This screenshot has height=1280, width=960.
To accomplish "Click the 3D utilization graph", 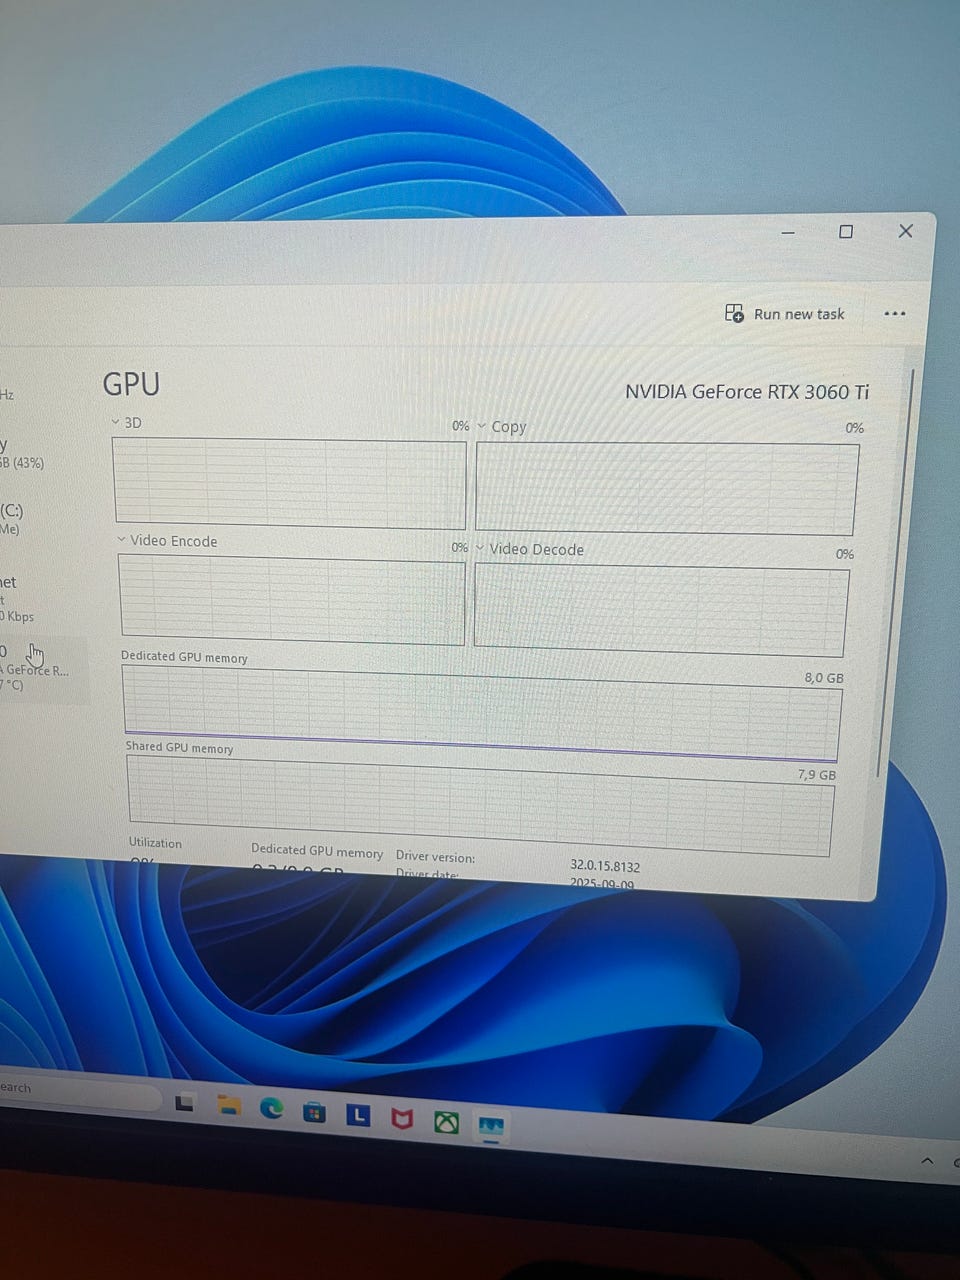I will (290, 484).
